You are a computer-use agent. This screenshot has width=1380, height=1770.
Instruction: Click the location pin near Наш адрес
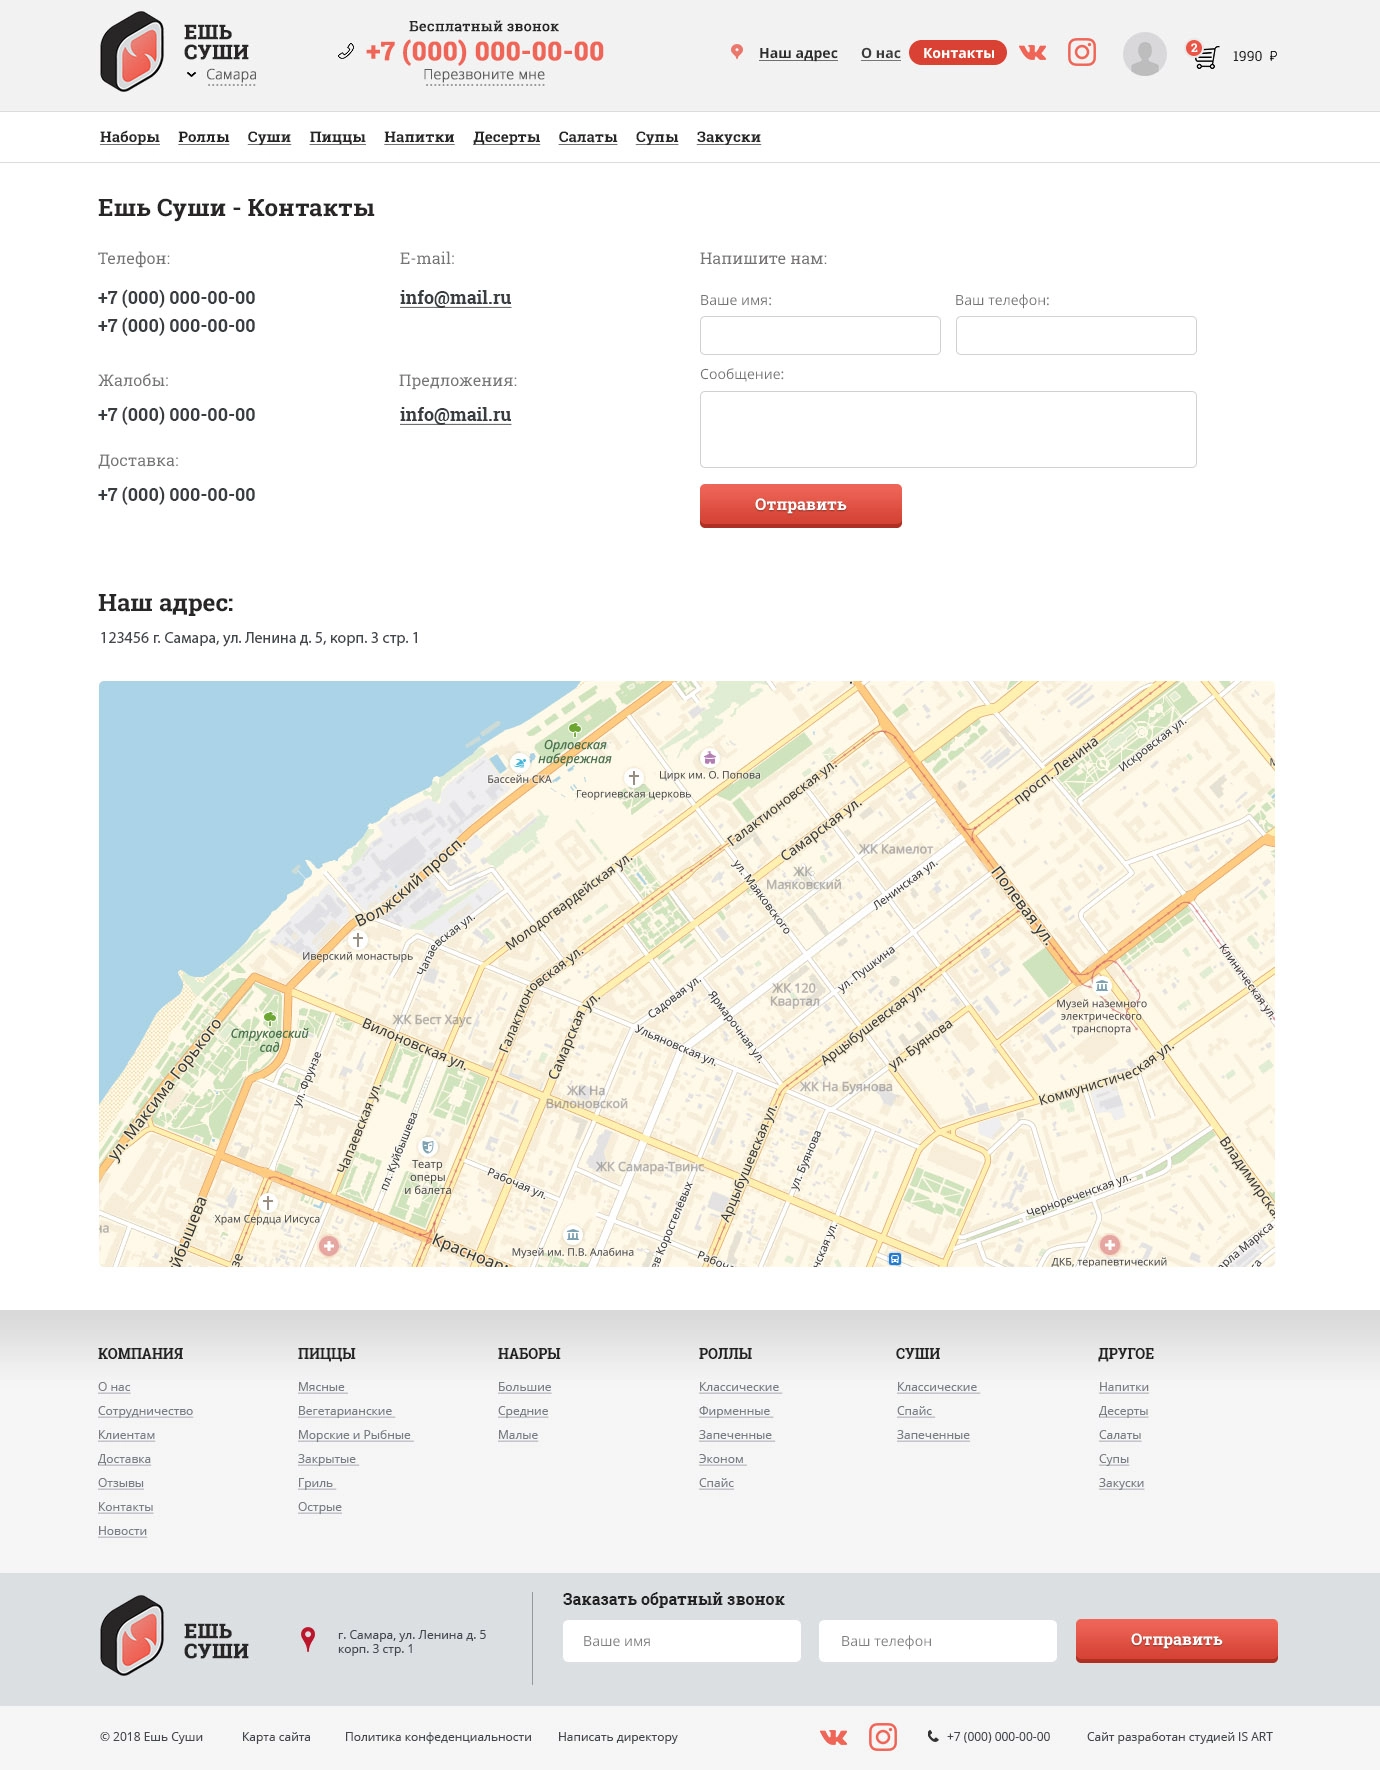click(x=737, y=52)
